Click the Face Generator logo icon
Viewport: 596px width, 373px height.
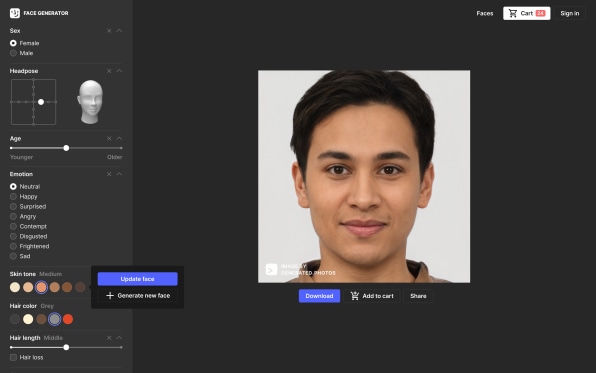point(14,13)
